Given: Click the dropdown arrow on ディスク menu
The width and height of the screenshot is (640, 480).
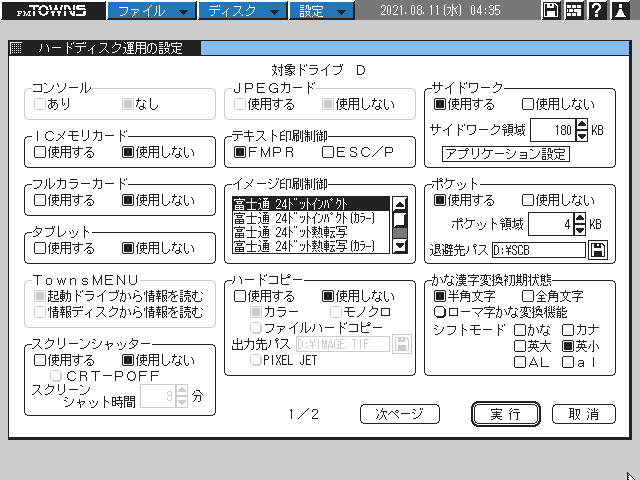Looking at the screenshot, I should click(275, 12).
